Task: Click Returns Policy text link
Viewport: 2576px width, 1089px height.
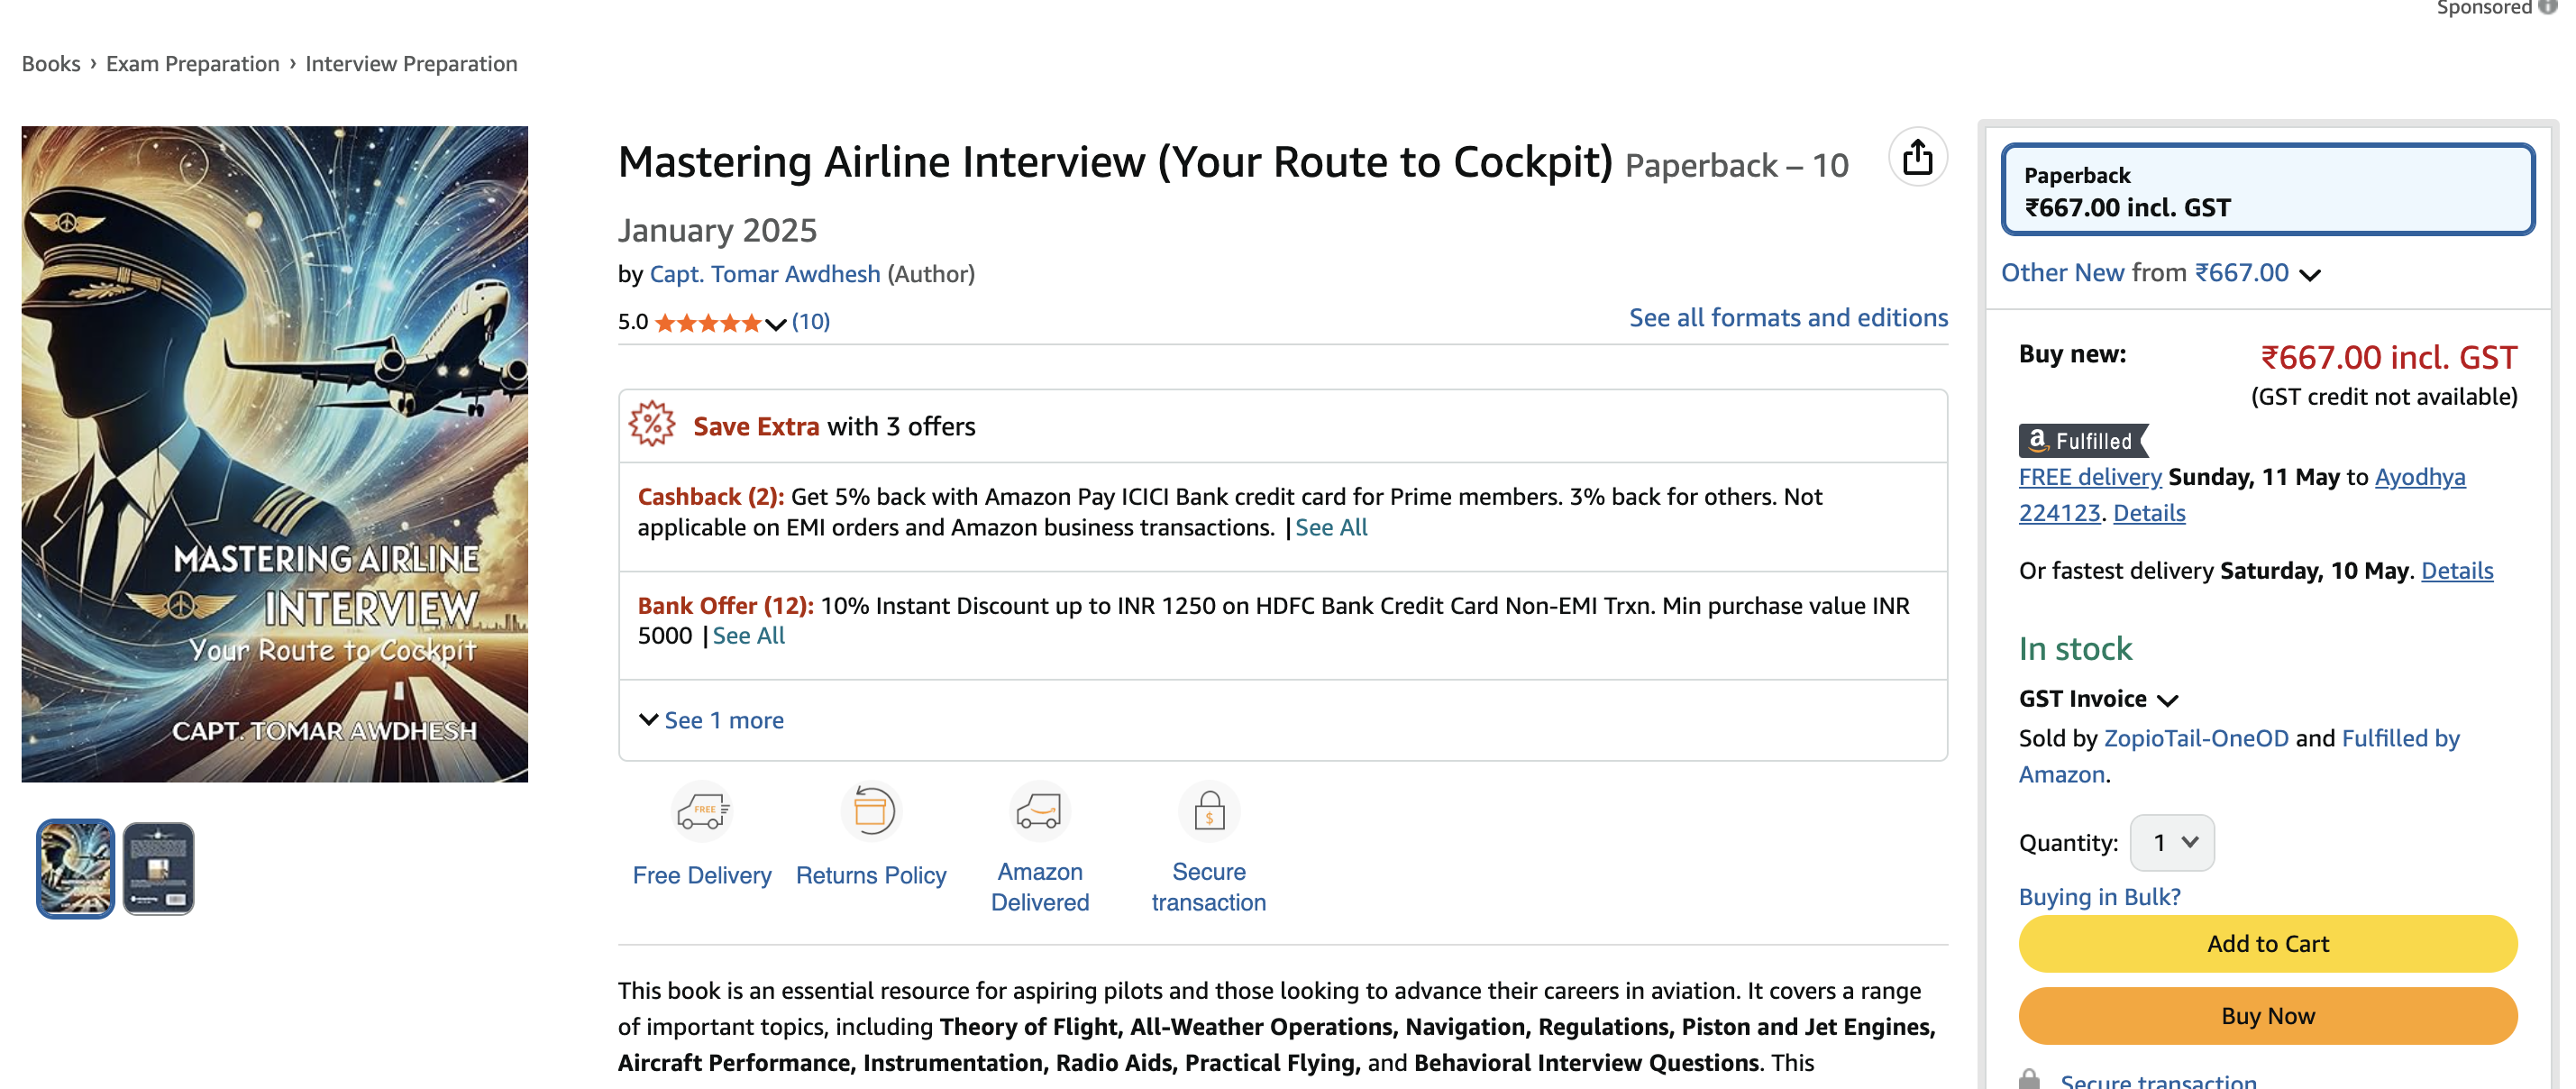Action: pyautogui.click(x=870, y=875)
